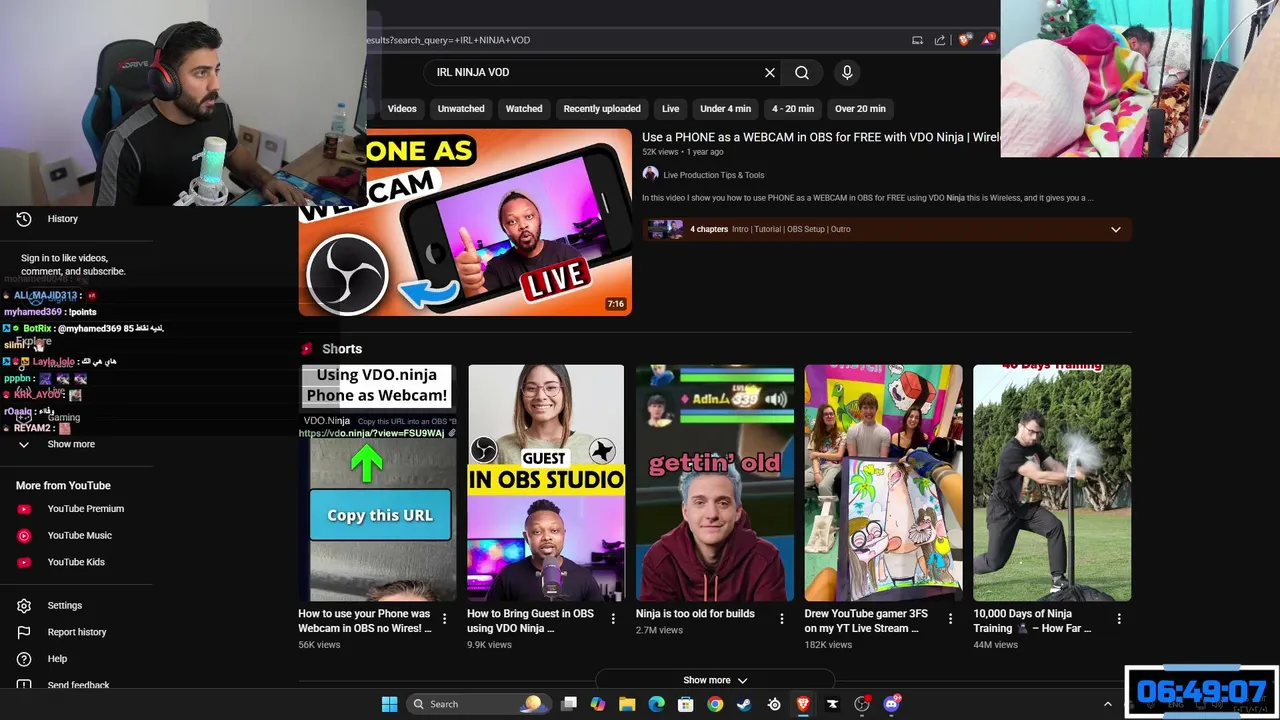This screenshot has height=720, width=1280.
Task: Open Discord from the taskbar
Action: pos(891,704)
